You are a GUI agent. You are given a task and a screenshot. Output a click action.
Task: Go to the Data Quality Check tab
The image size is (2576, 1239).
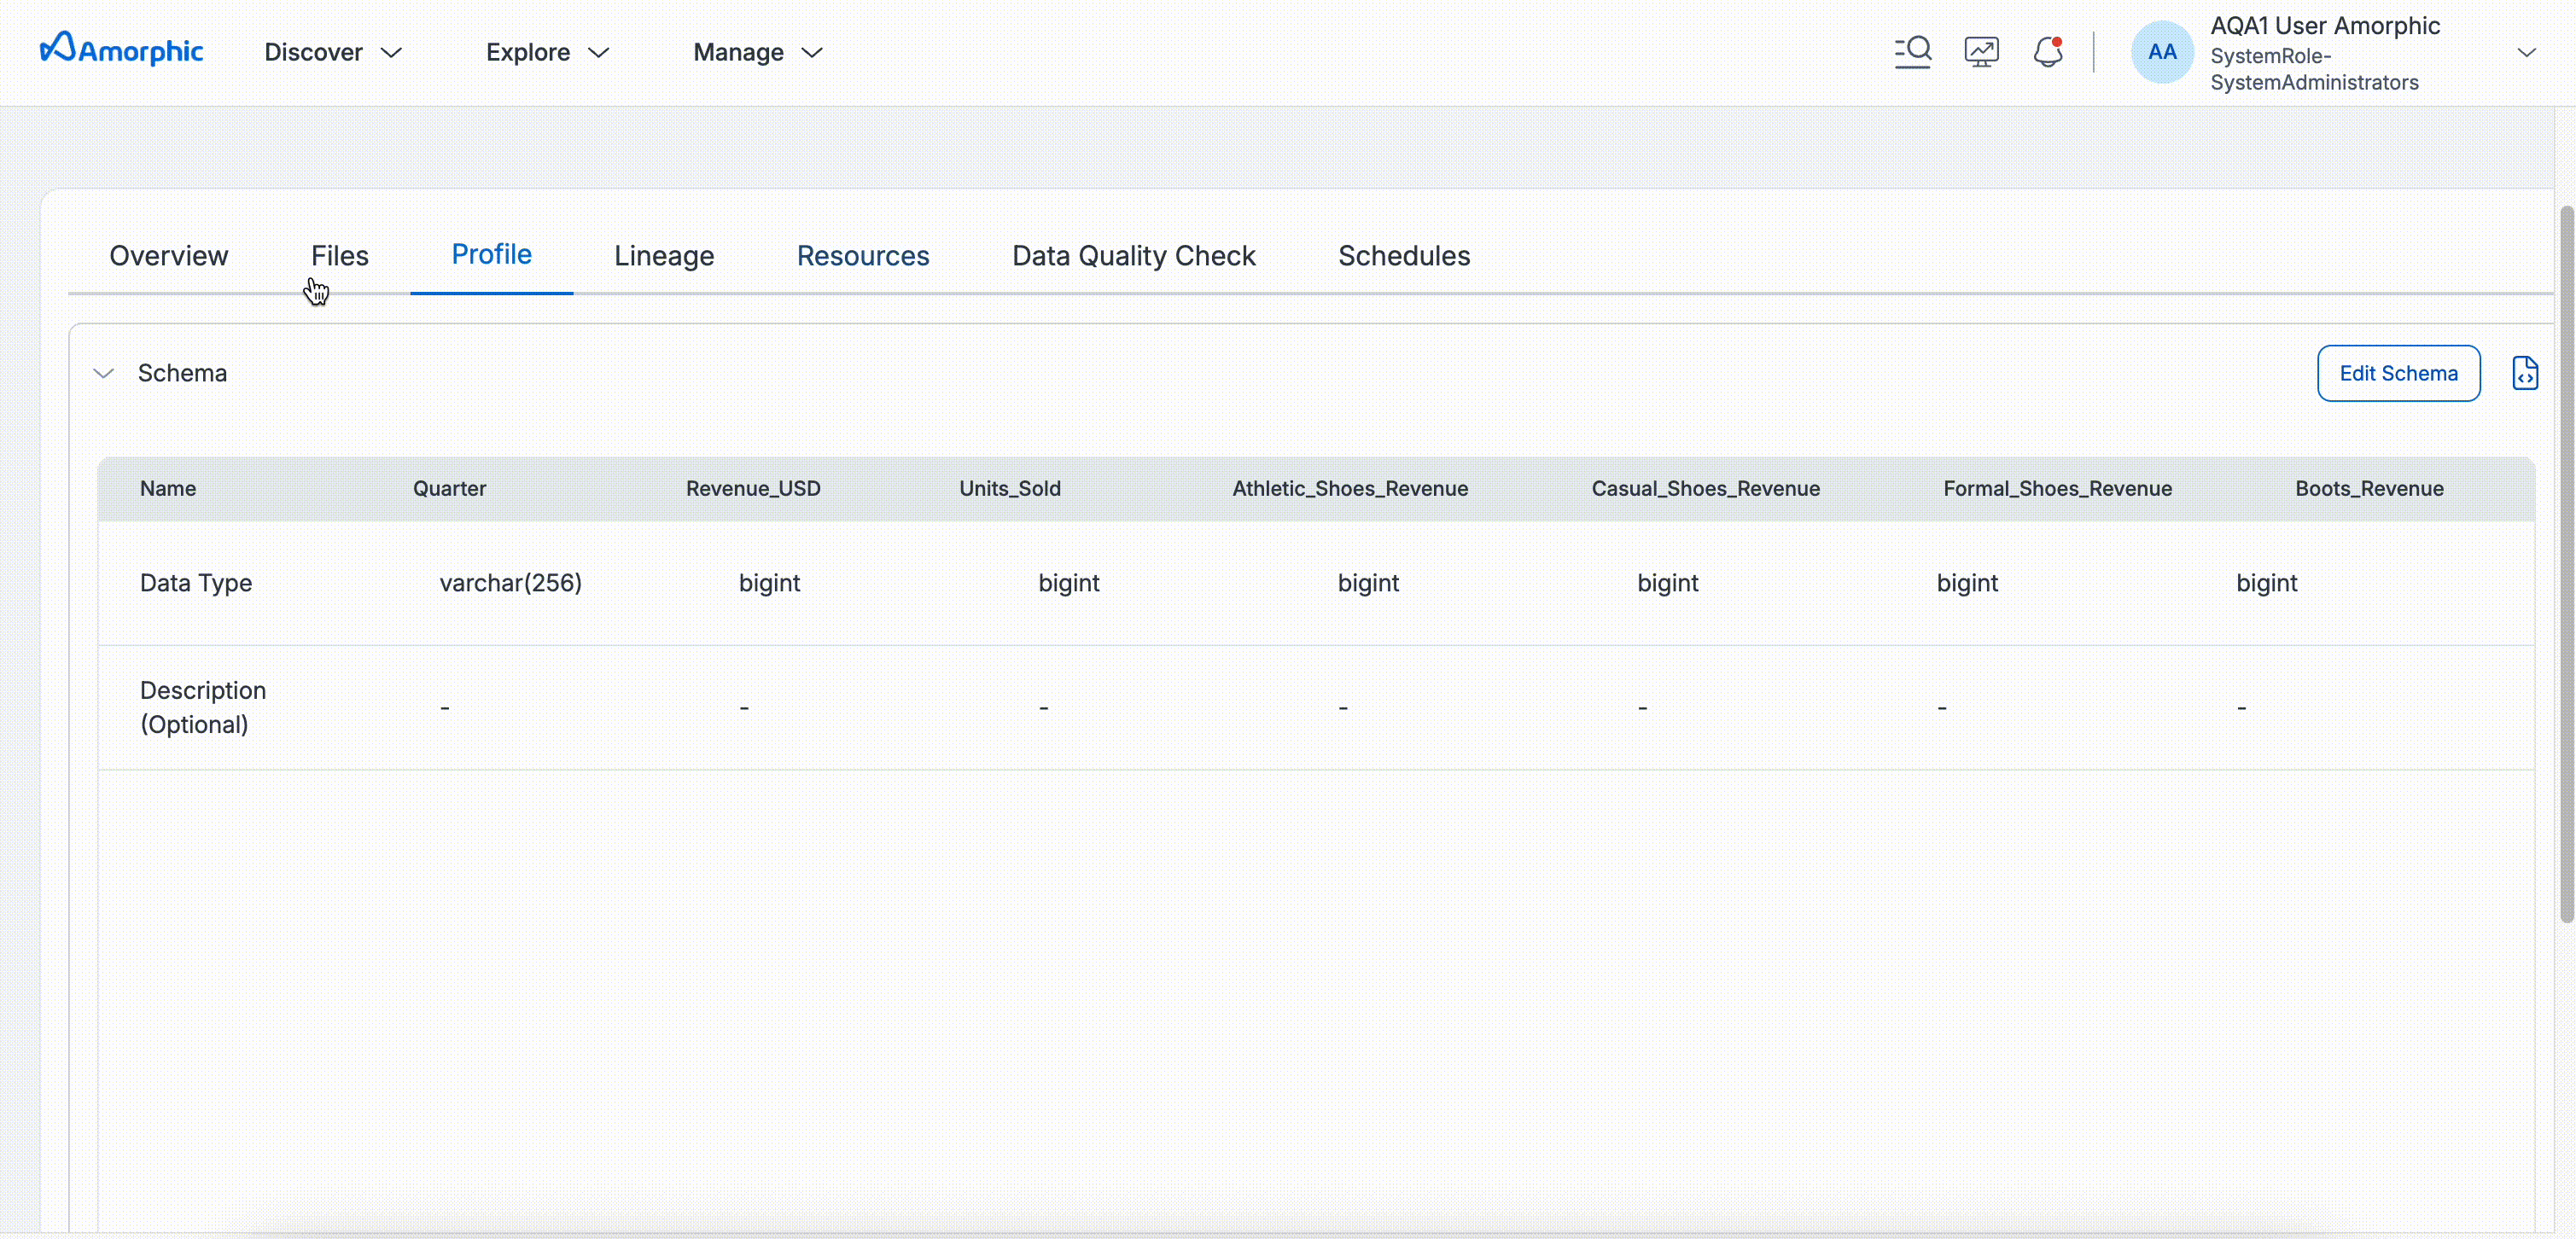pyautogui.click(x=1133, y=256)
